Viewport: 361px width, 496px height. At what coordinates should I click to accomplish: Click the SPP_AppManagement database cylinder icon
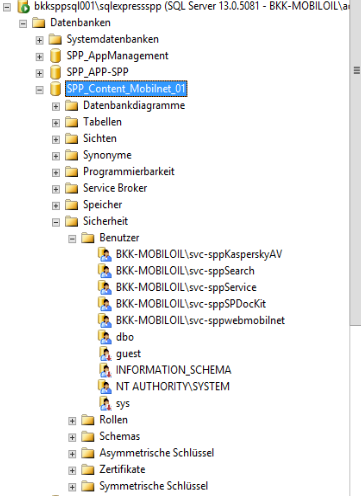coord(55,56)
